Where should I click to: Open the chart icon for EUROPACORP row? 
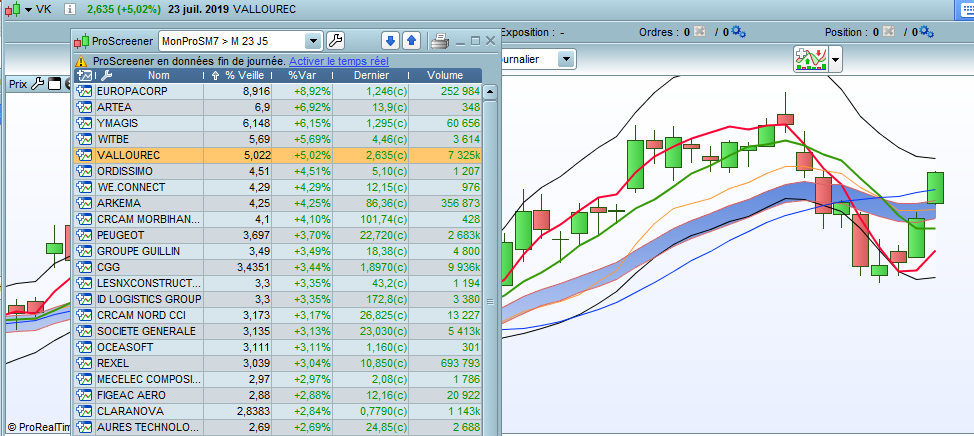[84, 91]
